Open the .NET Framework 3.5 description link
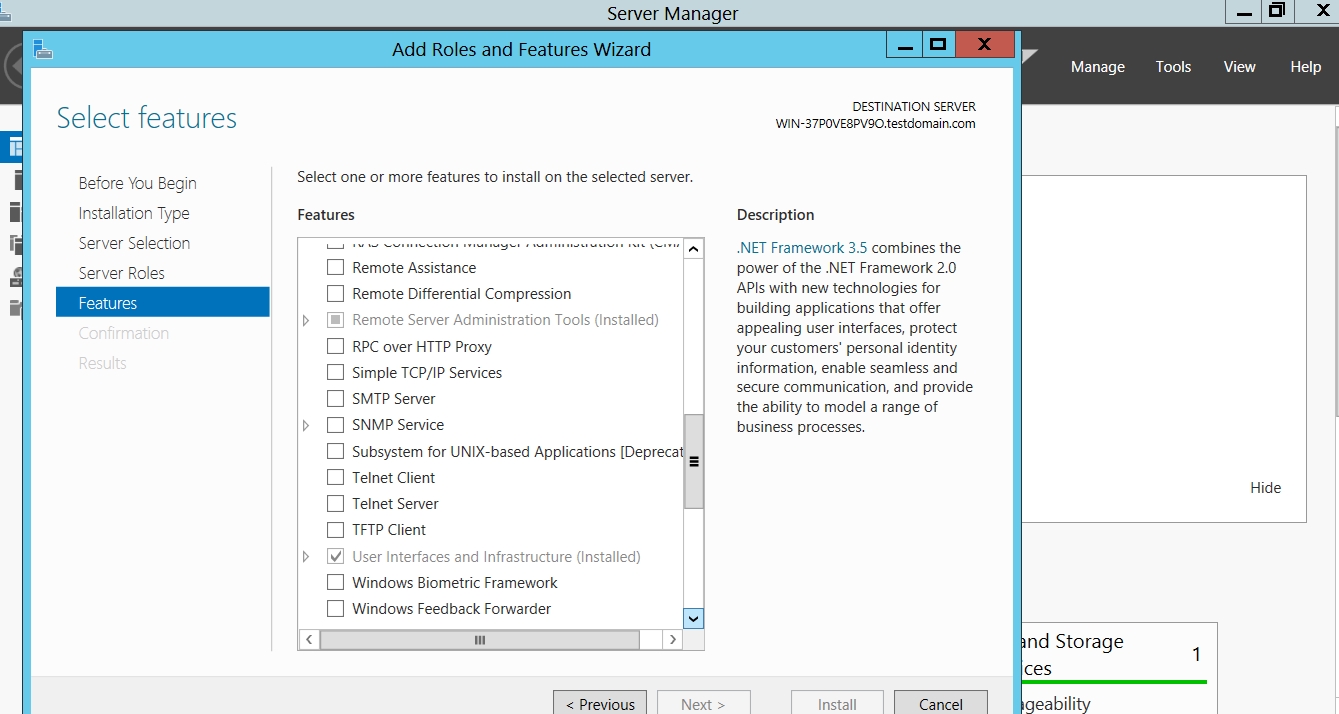 pyautogui.click(x=802, y=248)
